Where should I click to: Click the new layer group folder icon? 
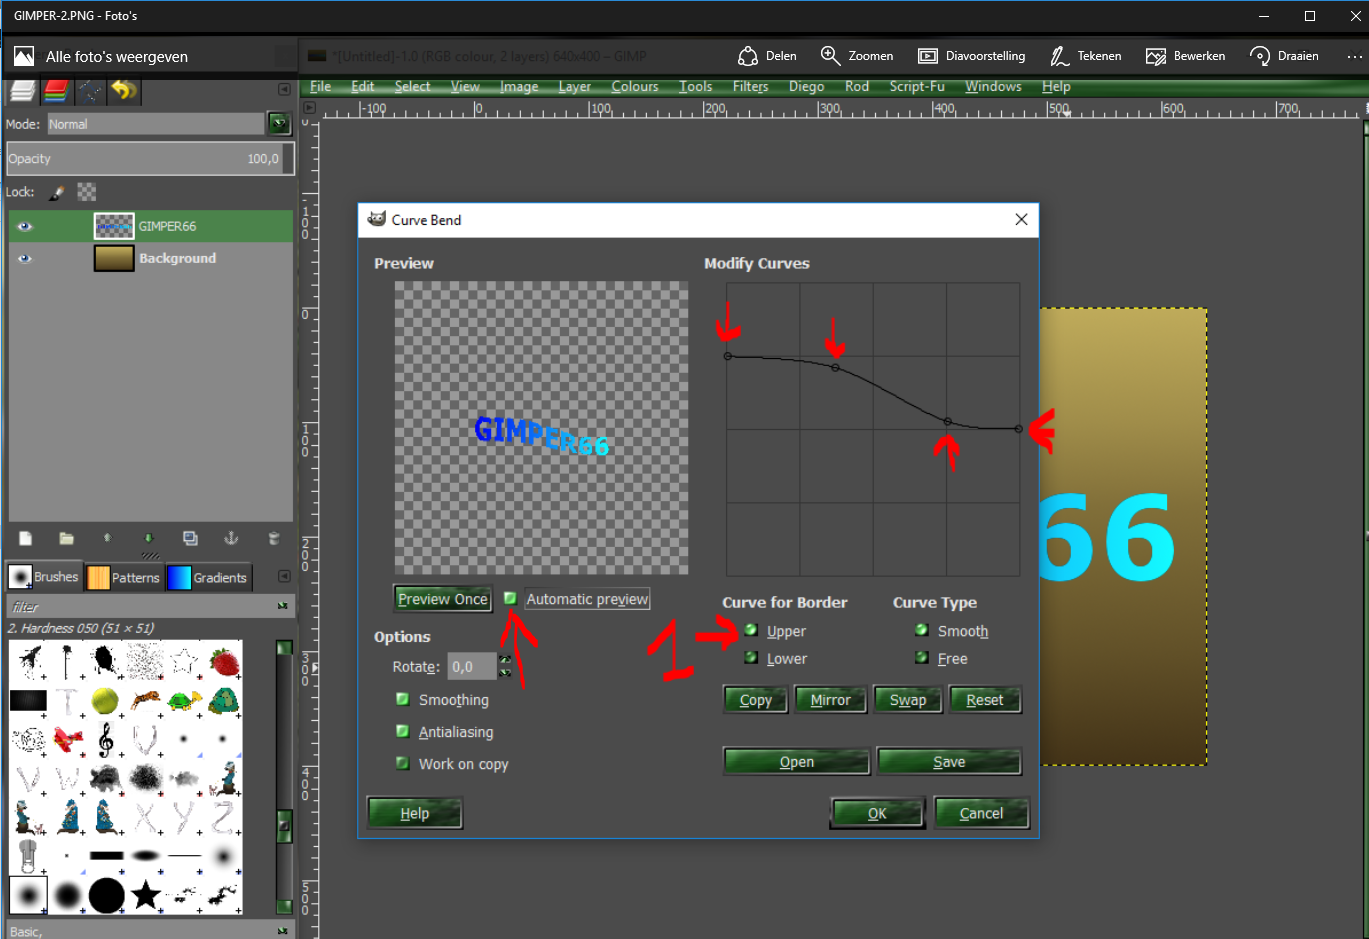(x=66, y=538)
